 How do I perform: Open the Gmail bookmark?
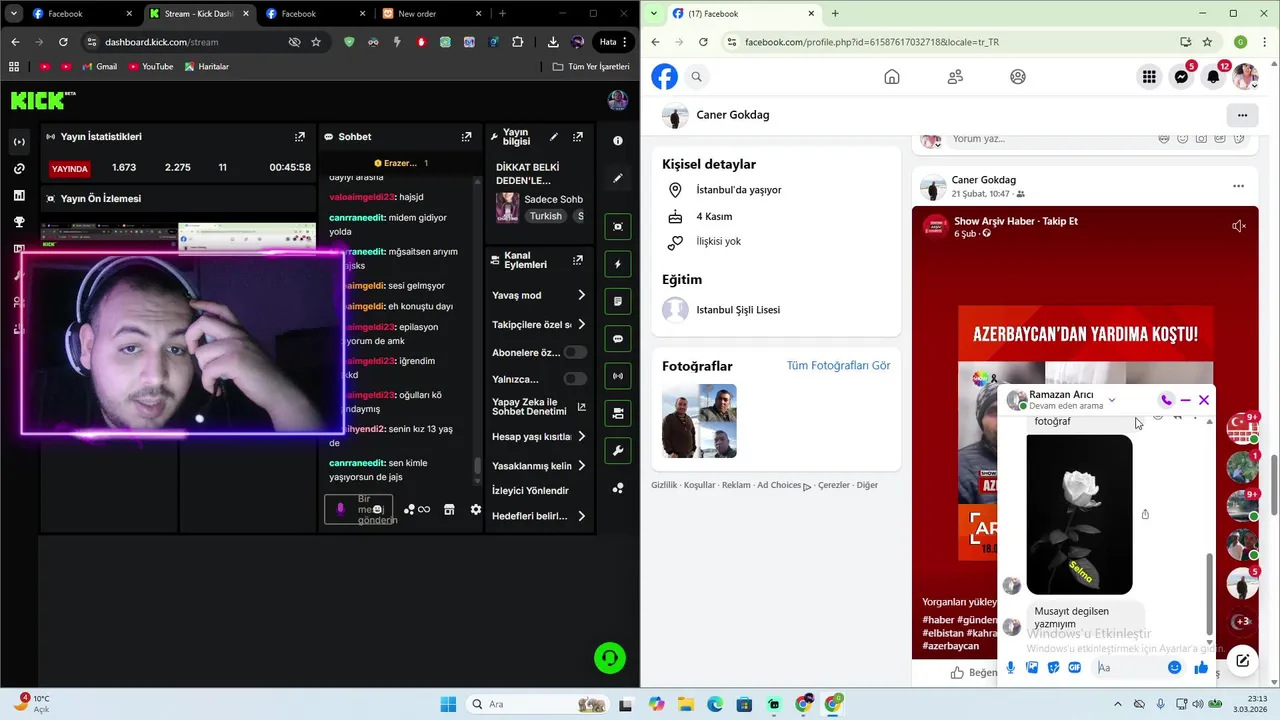click(98, 67)
